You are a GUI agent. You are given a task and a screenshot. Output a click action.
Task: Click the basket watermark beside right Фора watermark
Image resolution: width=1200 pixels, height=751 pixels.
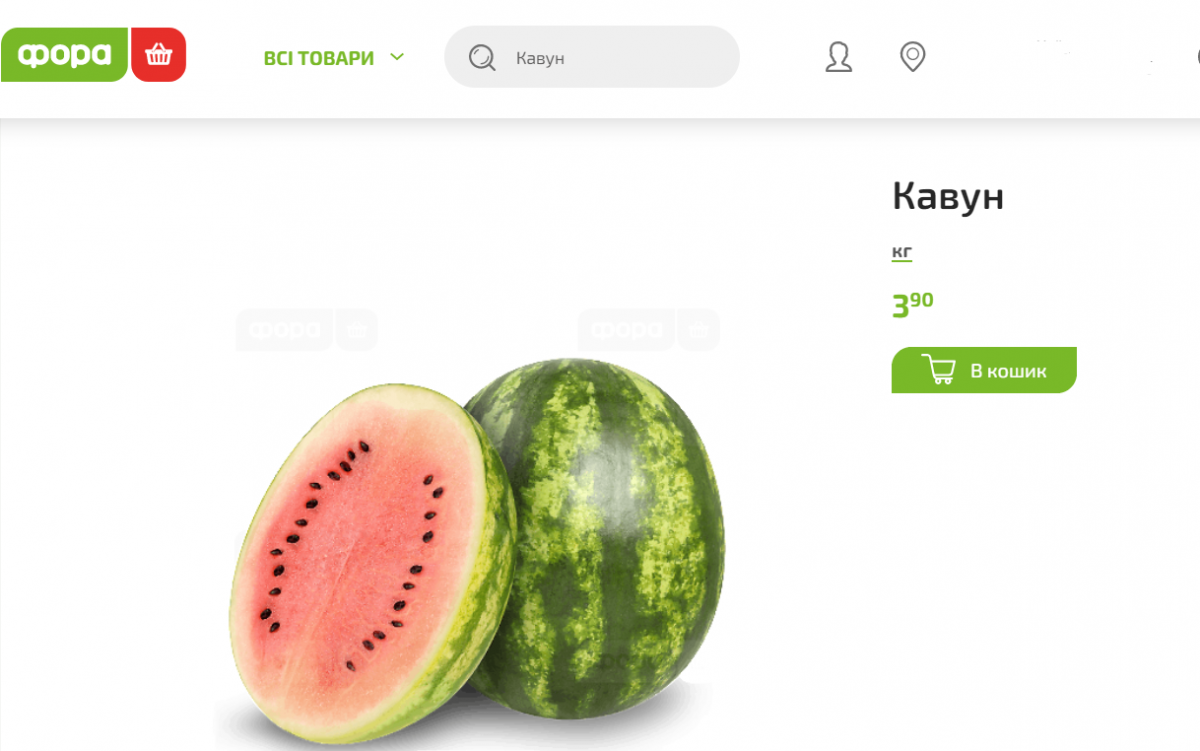(698, 330)
